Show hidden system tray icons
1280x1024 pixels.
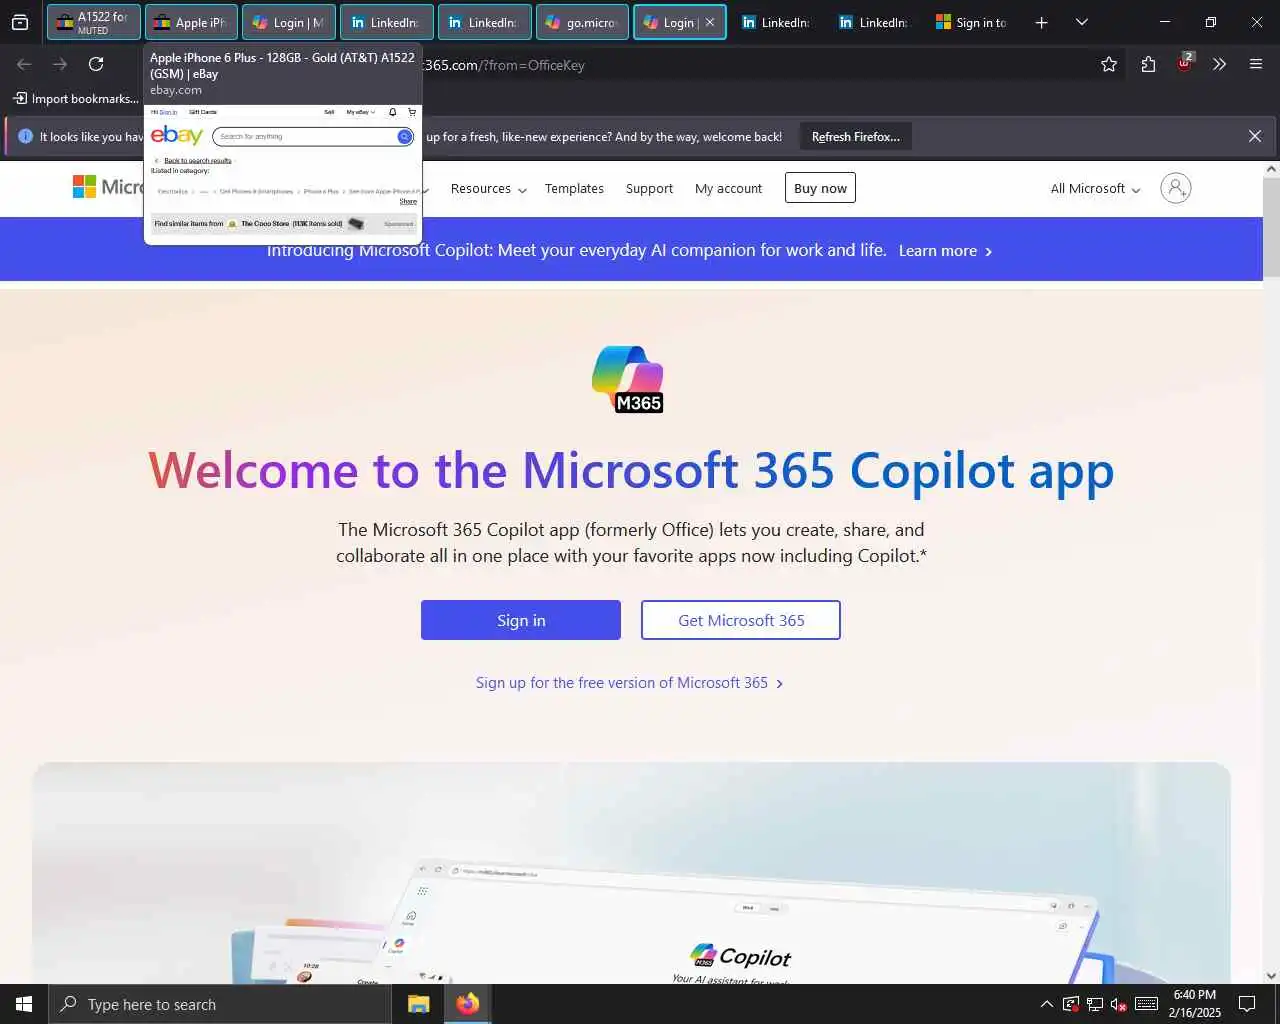pyautogui.click(x=1046, y=1004)
